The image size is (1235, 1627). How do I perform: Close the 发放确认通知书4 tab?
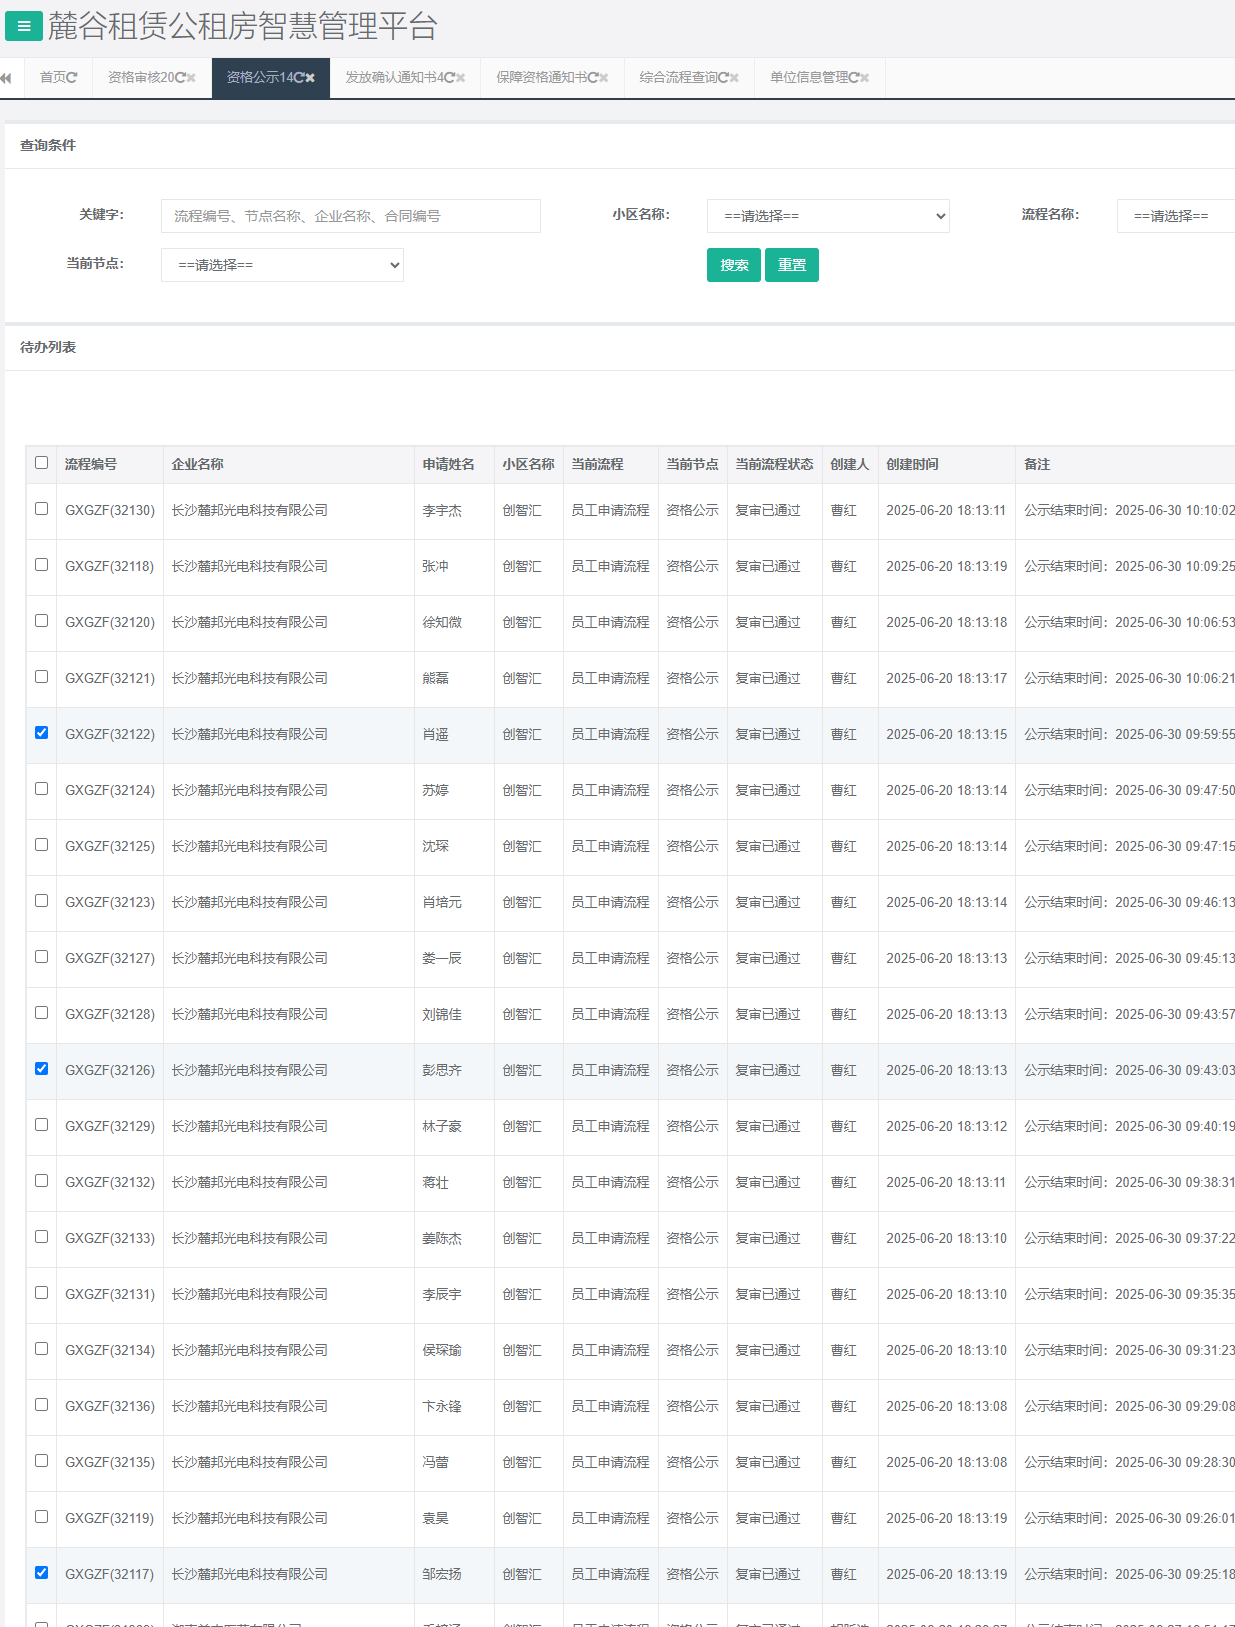click(461, 78)
